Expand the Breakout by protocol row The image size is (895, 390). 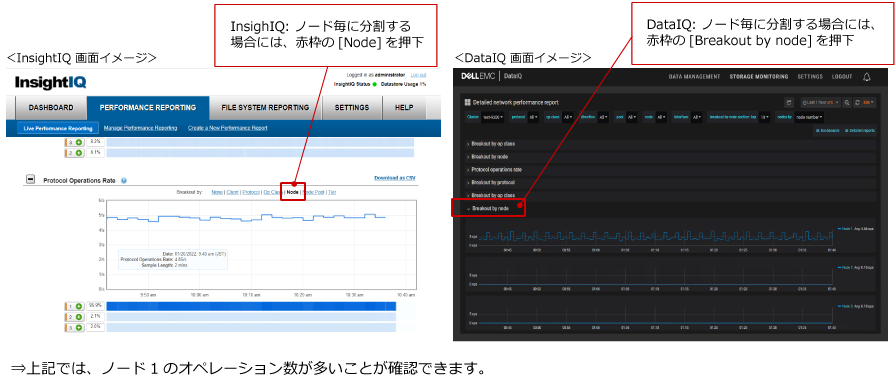[671, 183]
